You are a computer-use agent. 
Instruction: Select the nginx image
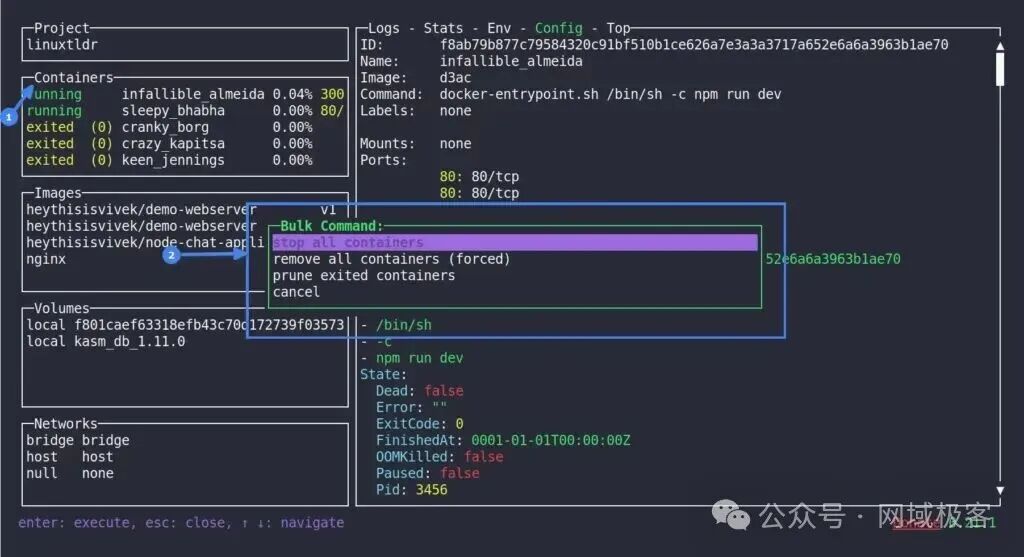[46, 259]
